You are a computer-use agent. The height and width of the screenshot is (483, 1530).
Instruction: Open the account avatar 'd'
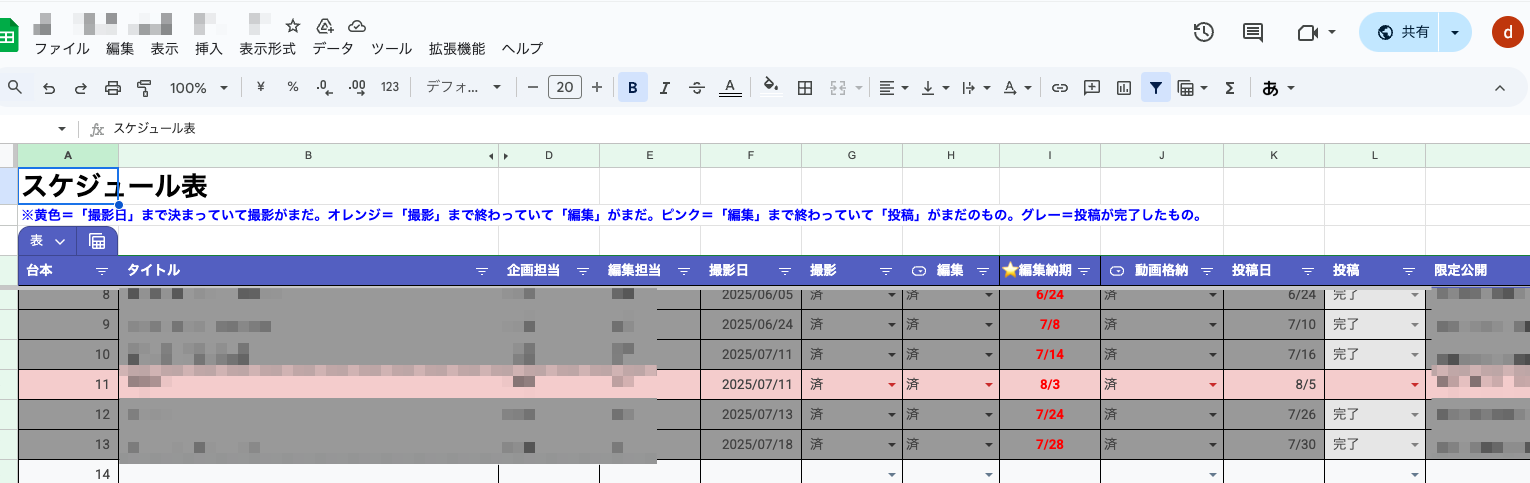pos(1507,32)
